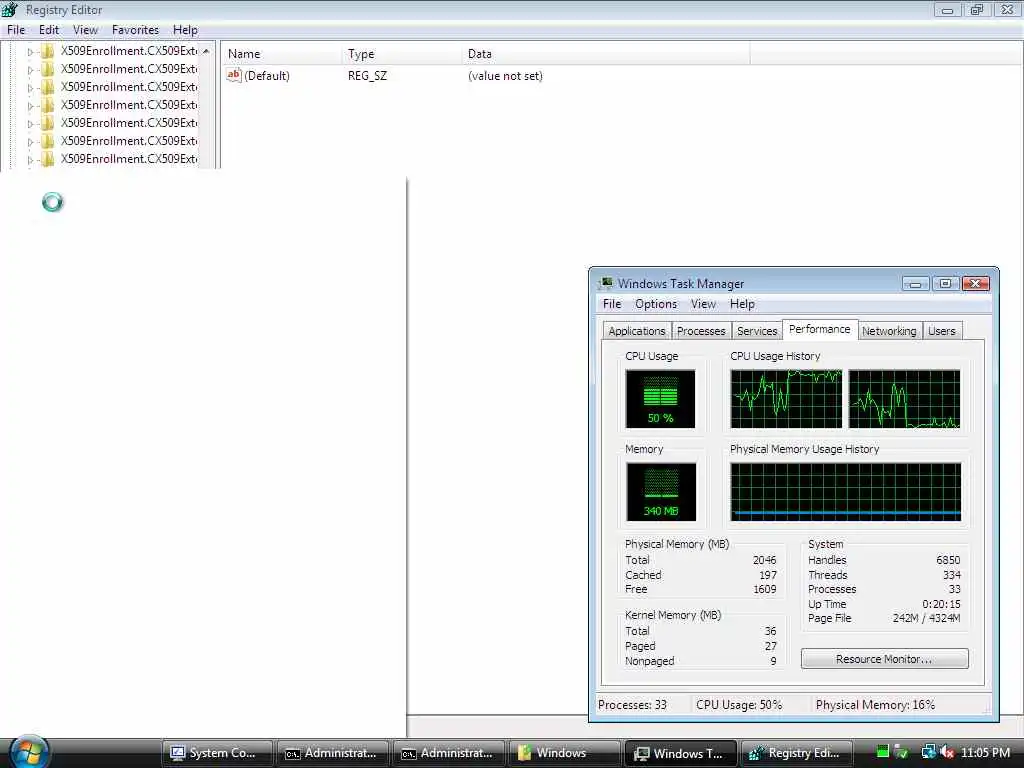Open Help menu in Registry Editor

pyautogui.click(x=185, y=30)
